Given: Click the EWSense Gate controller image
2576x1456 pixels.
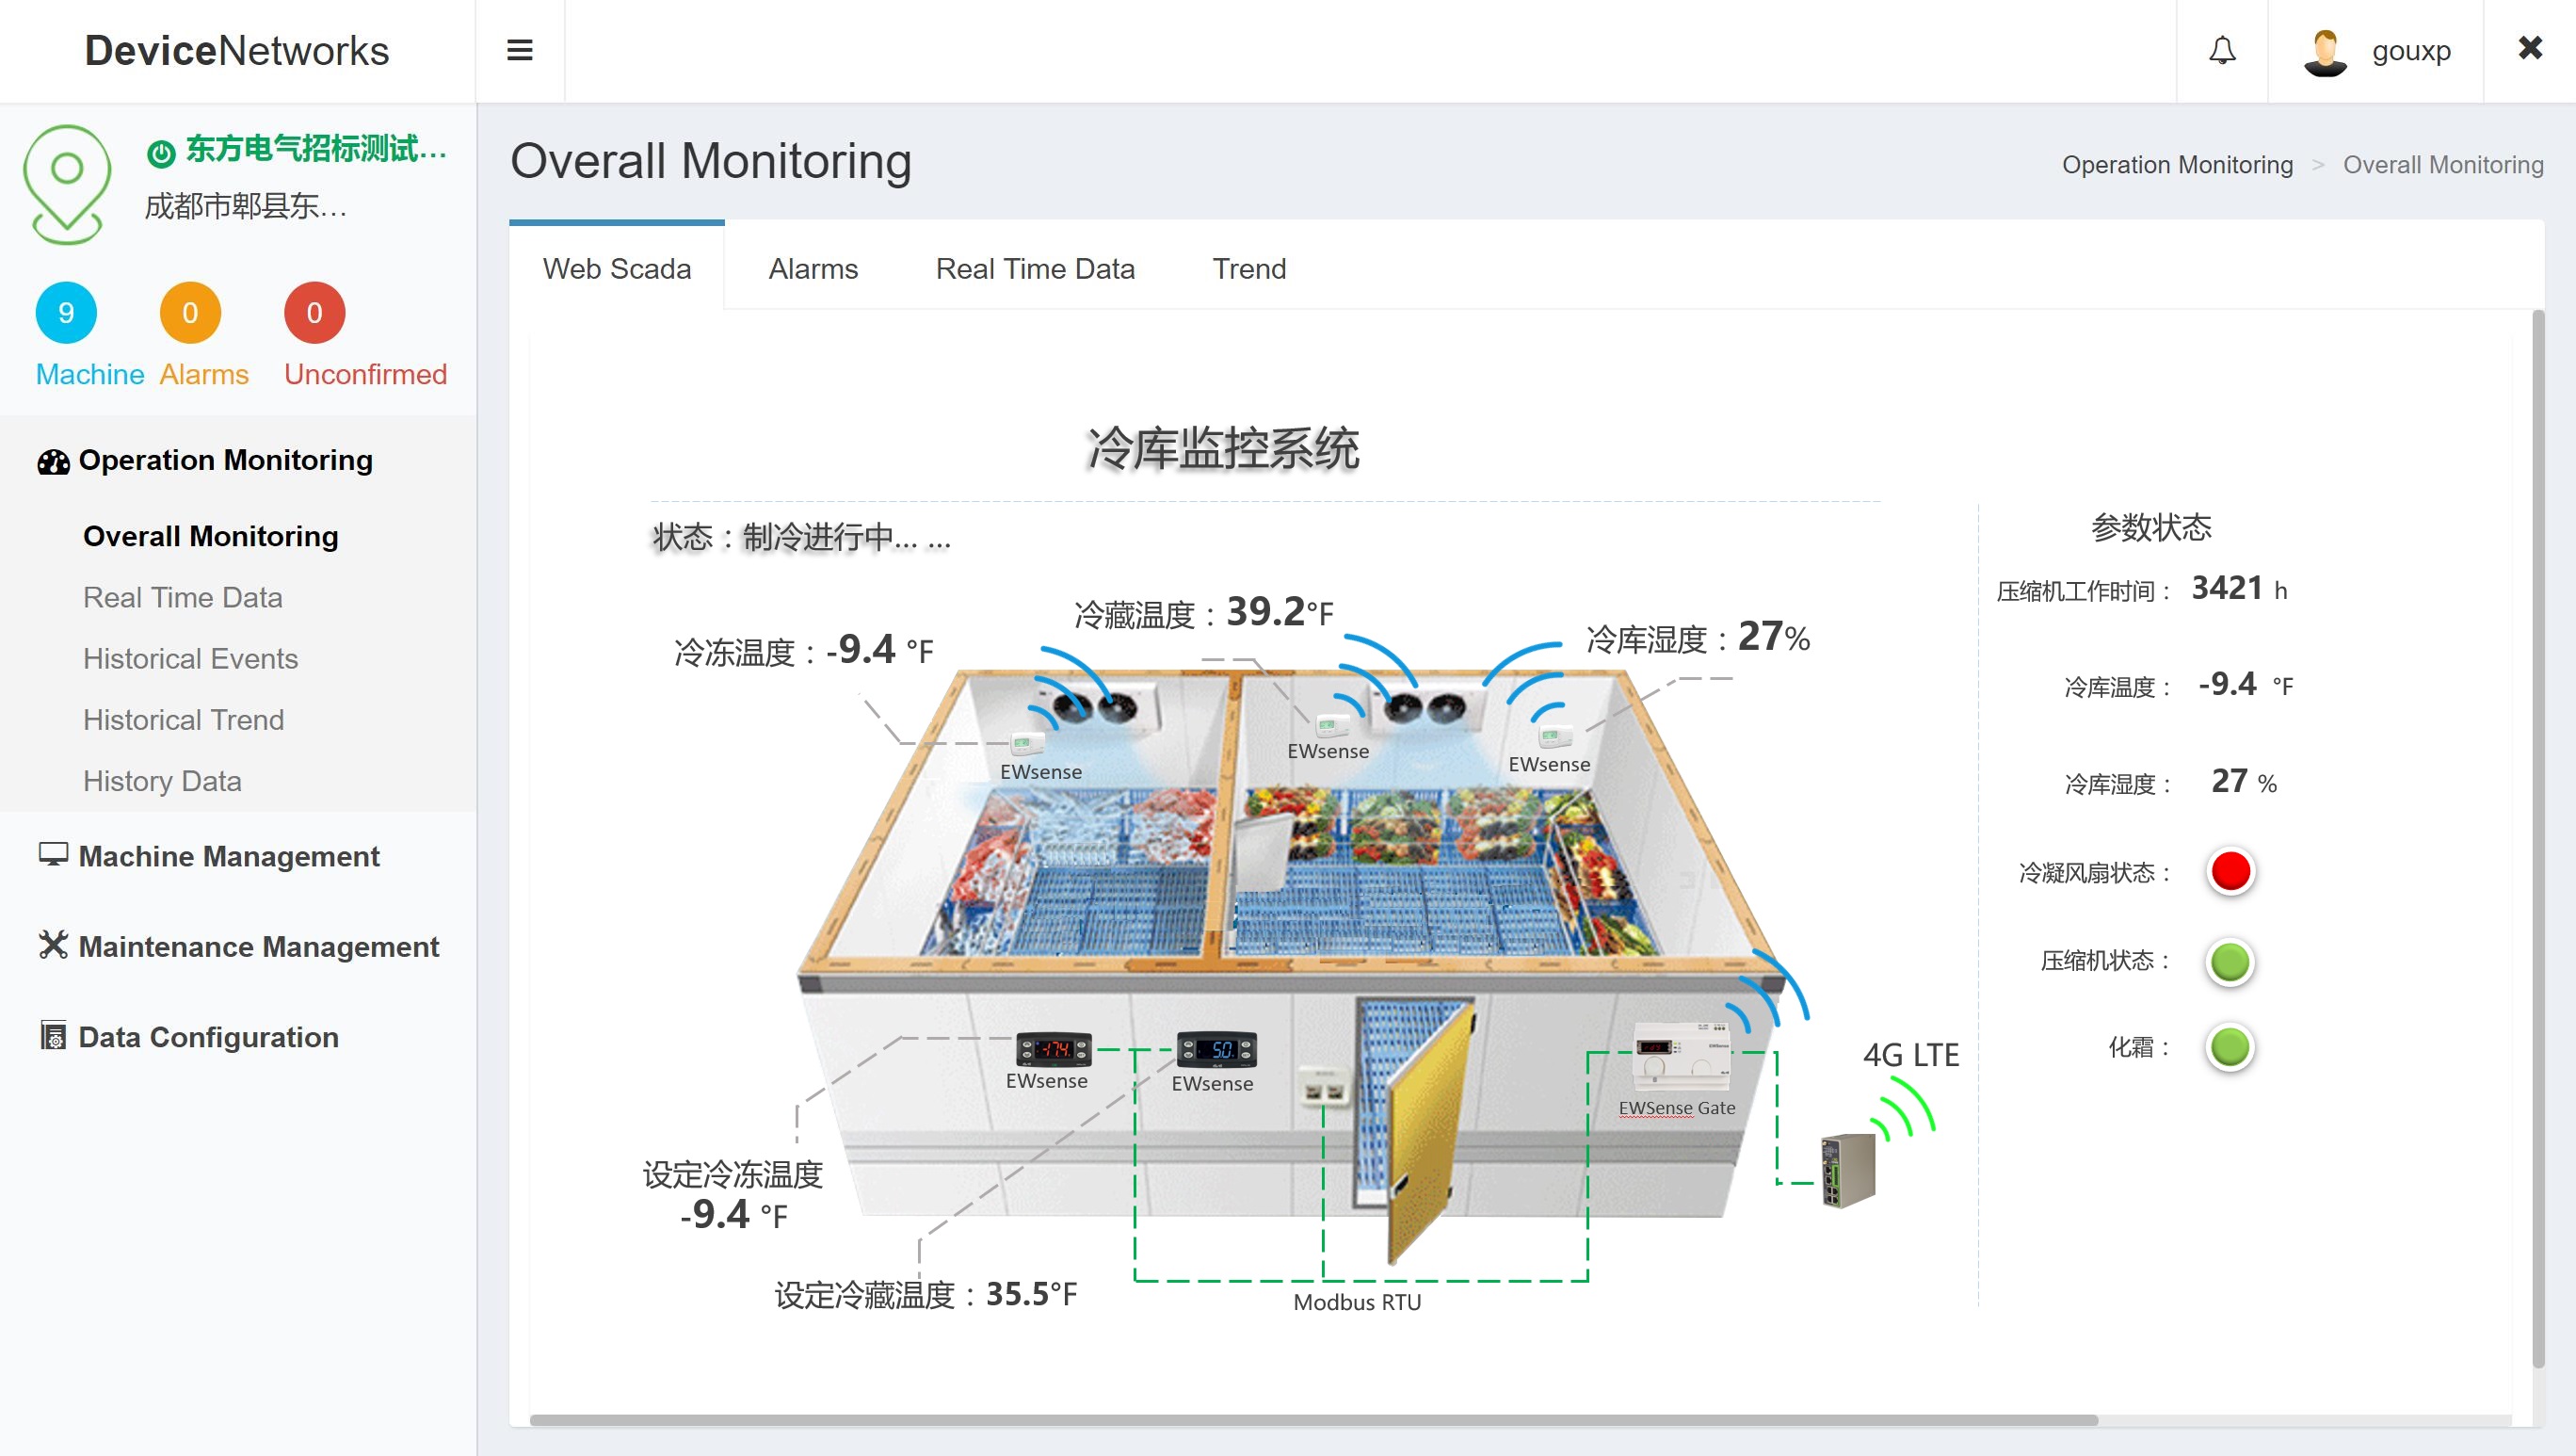Looking at the screenshot, I should click(x=1680, y=1056).
